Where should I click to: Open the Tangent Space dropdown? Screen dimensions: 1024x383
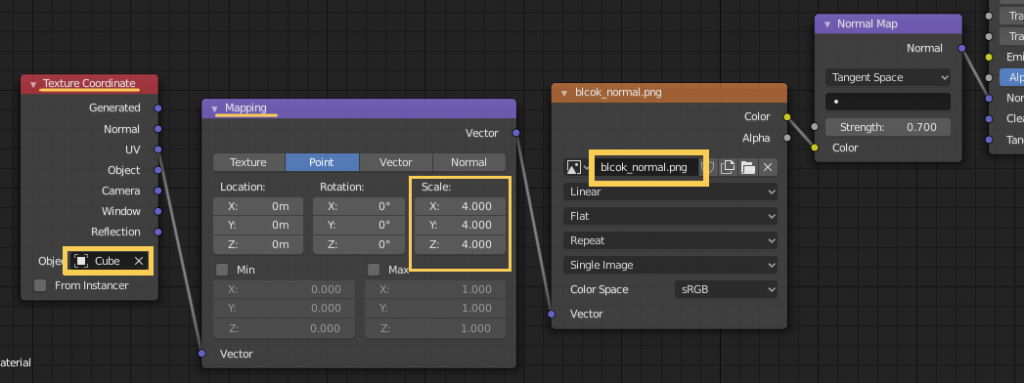coord(888,78)
